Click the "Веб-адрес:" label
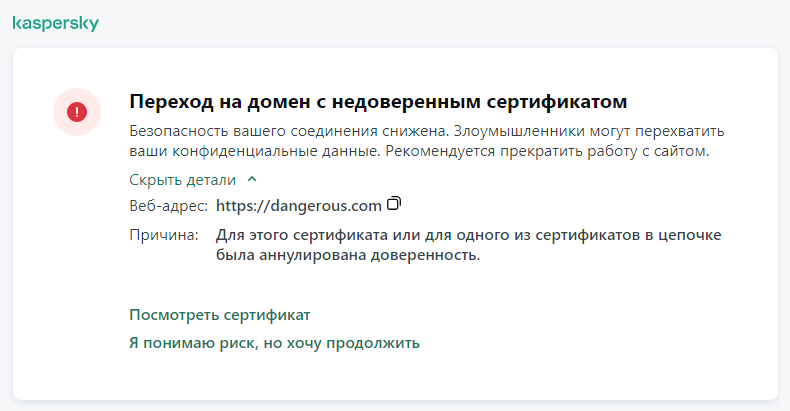This screenshot has height=411, width=790. pos(168,206)
